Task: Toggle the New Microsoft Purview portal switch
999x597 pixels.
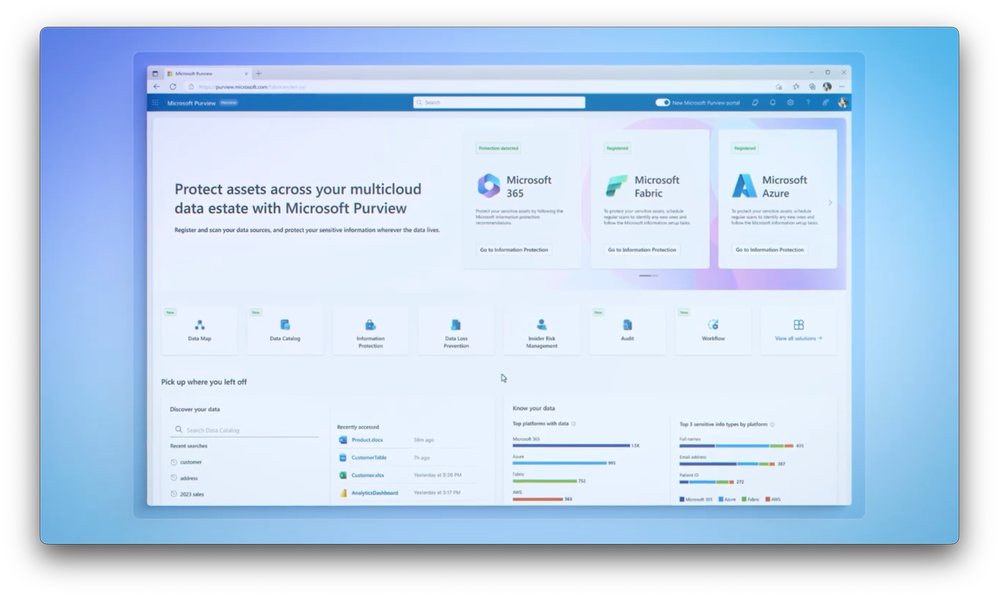Action: 663,103
